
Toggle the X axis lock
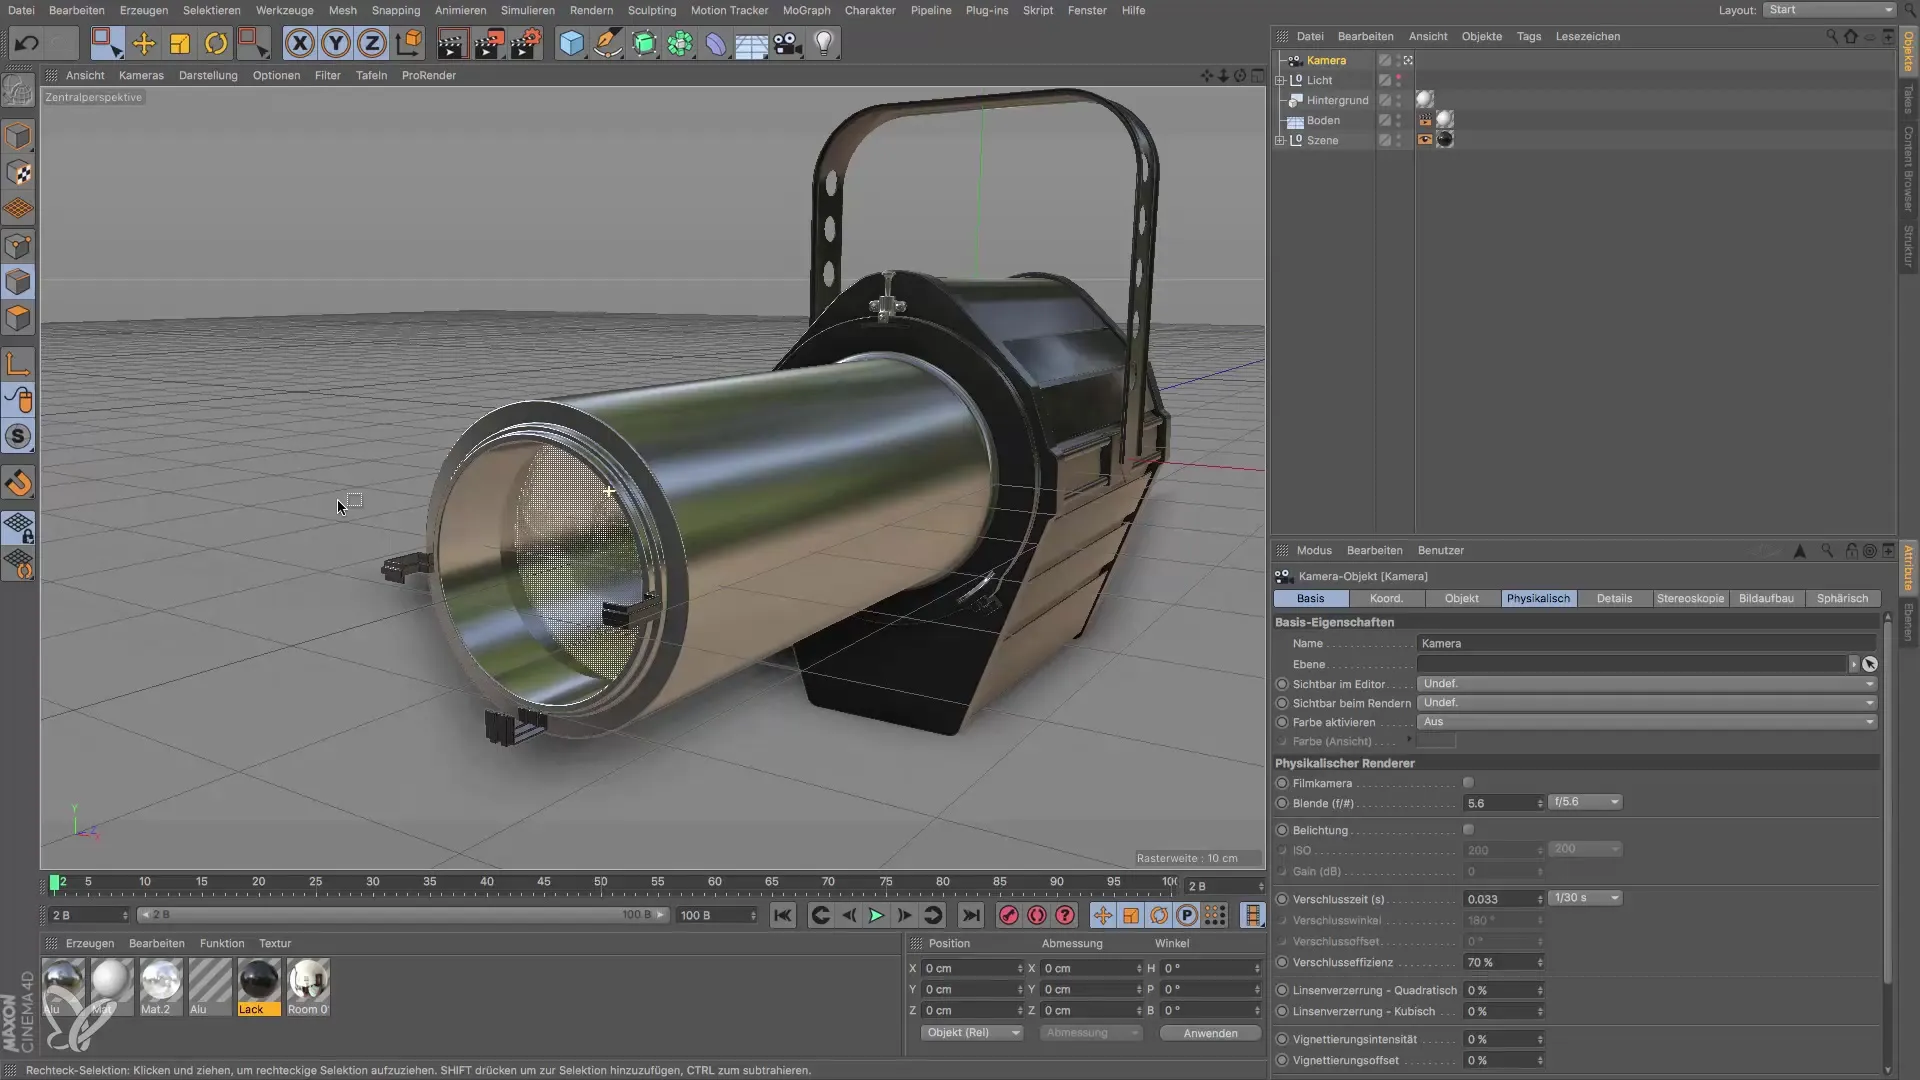[x=299, y=43]
